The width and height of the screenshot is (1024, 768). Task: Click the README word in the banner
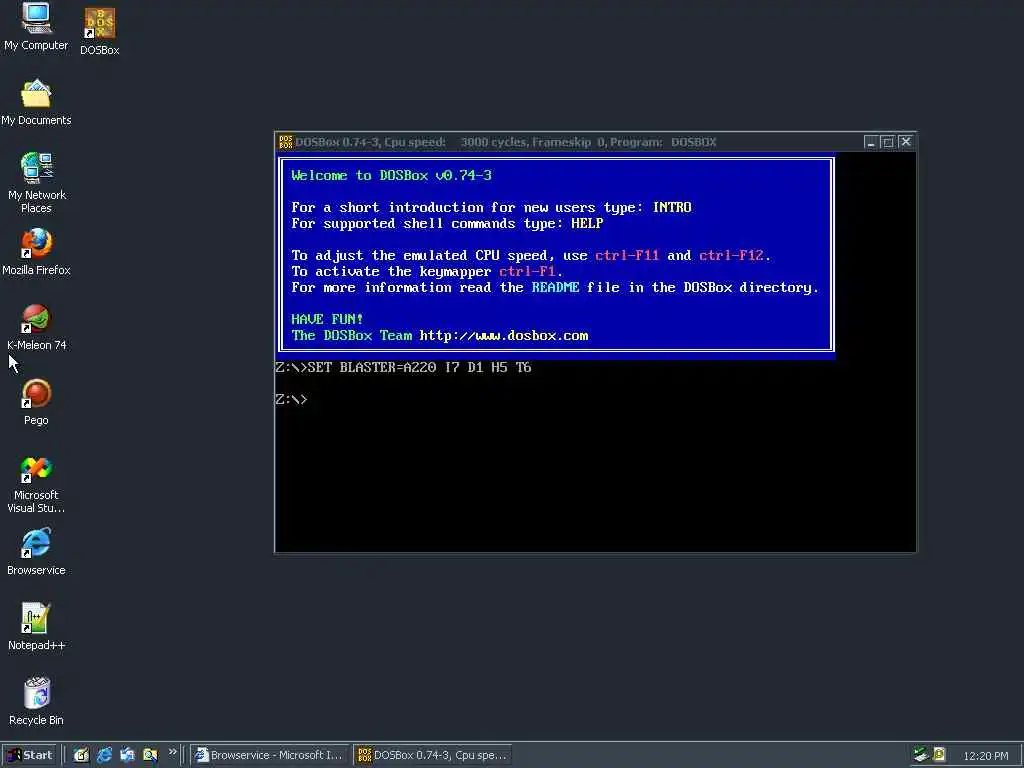pyautogui.click(x=555, y=287)
